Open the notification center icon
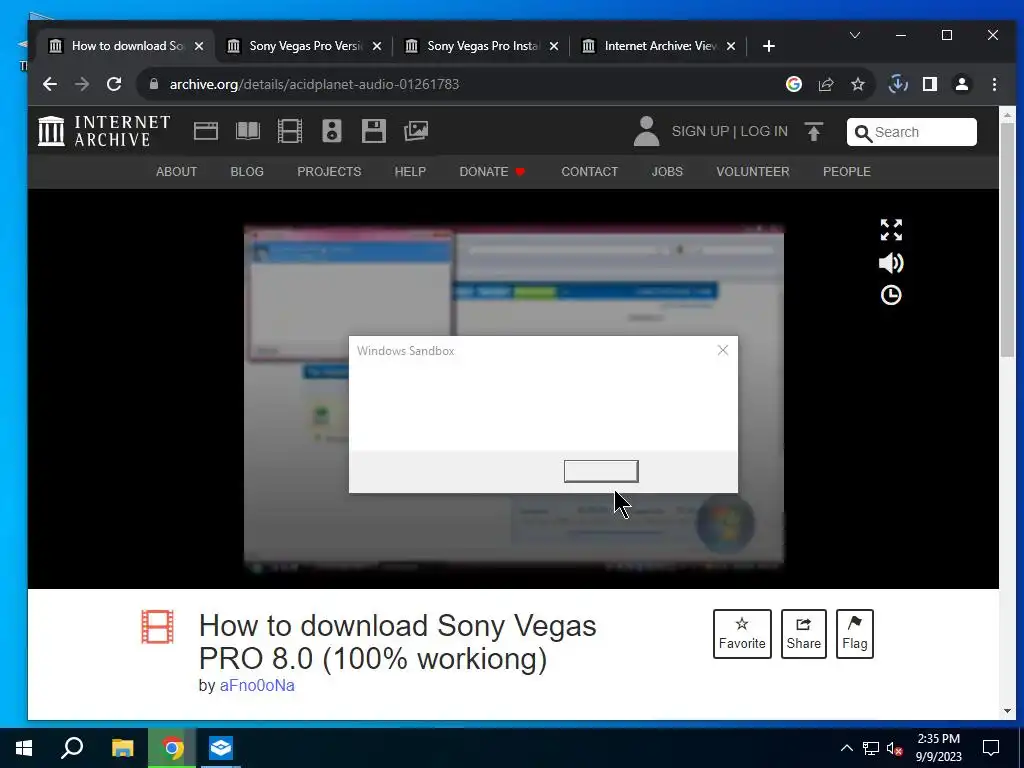Image resolution: width=1024 pixels, height=768 pixels. 991,748
